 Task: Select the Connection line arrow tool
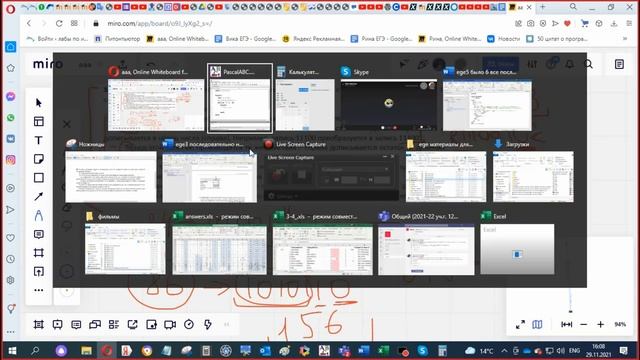tap(39, 196)
